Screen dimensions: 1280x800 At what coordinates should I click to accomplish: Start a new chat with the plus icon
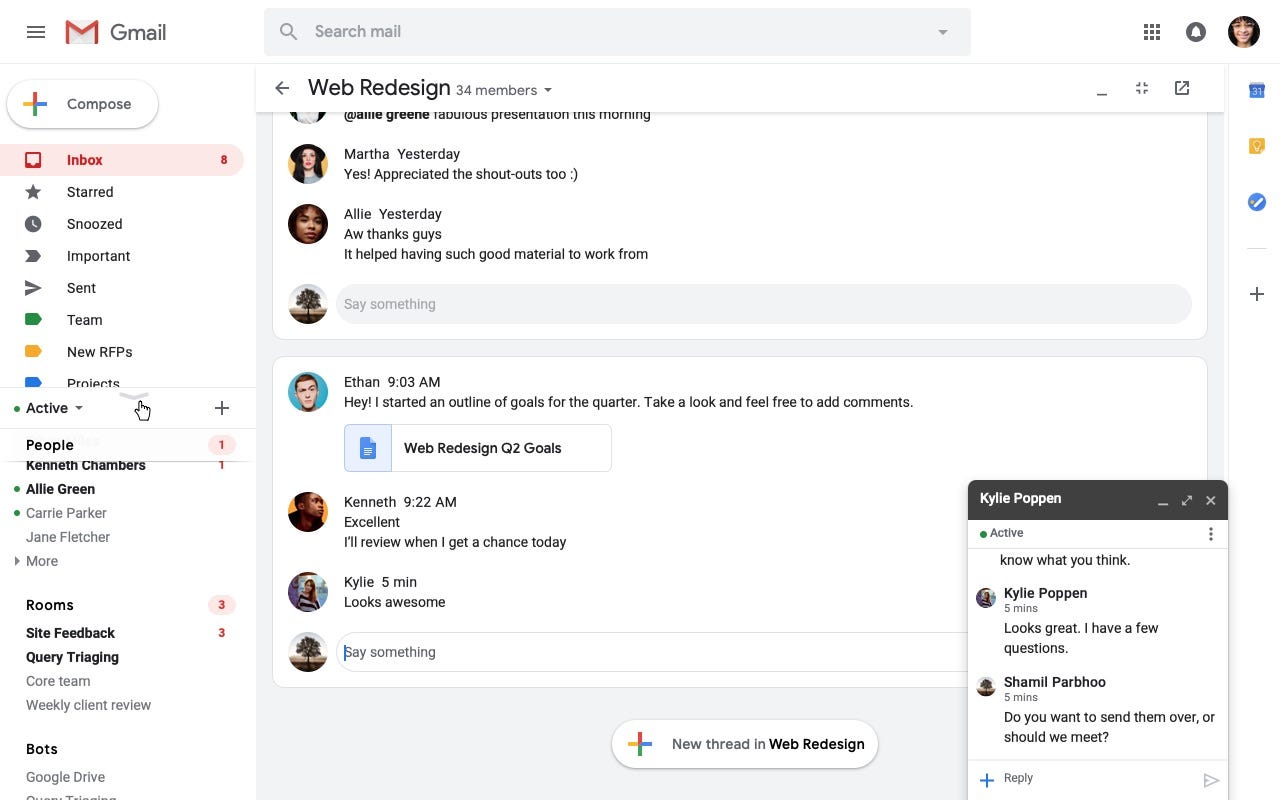(x=222, y=408)
